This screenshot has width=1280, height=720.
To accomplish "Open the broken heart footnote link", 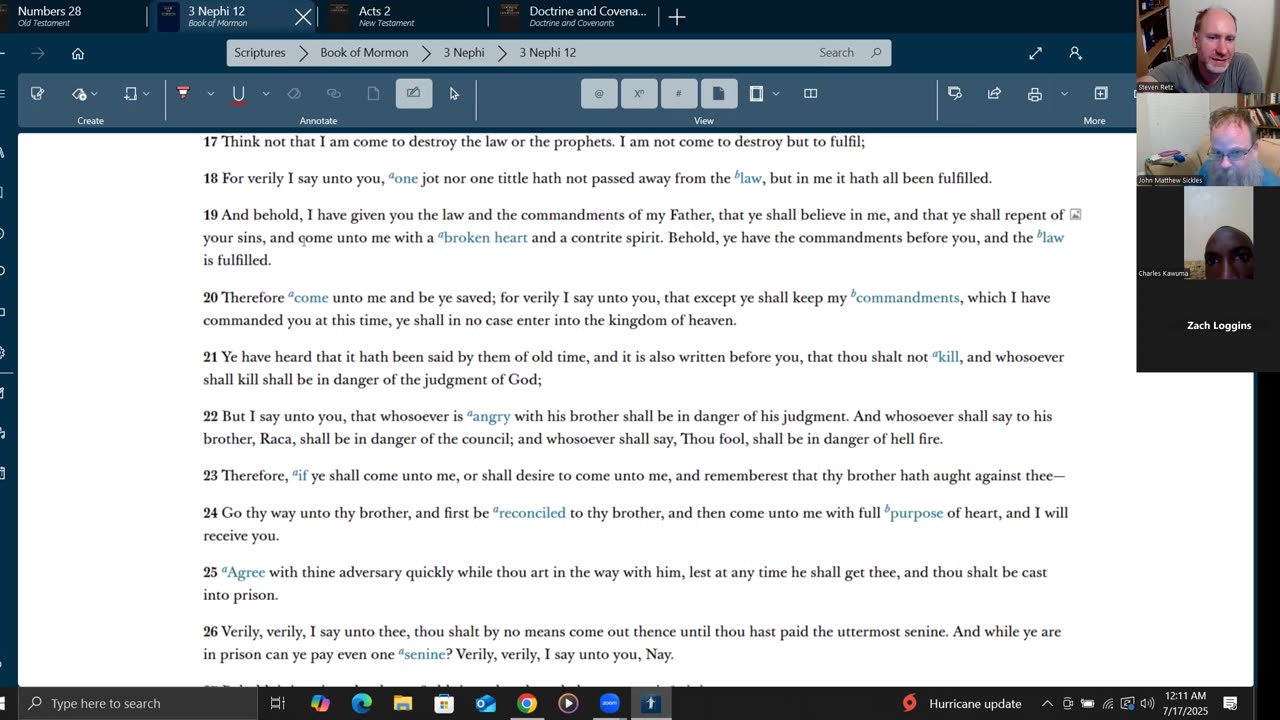I will coord(485,238).
